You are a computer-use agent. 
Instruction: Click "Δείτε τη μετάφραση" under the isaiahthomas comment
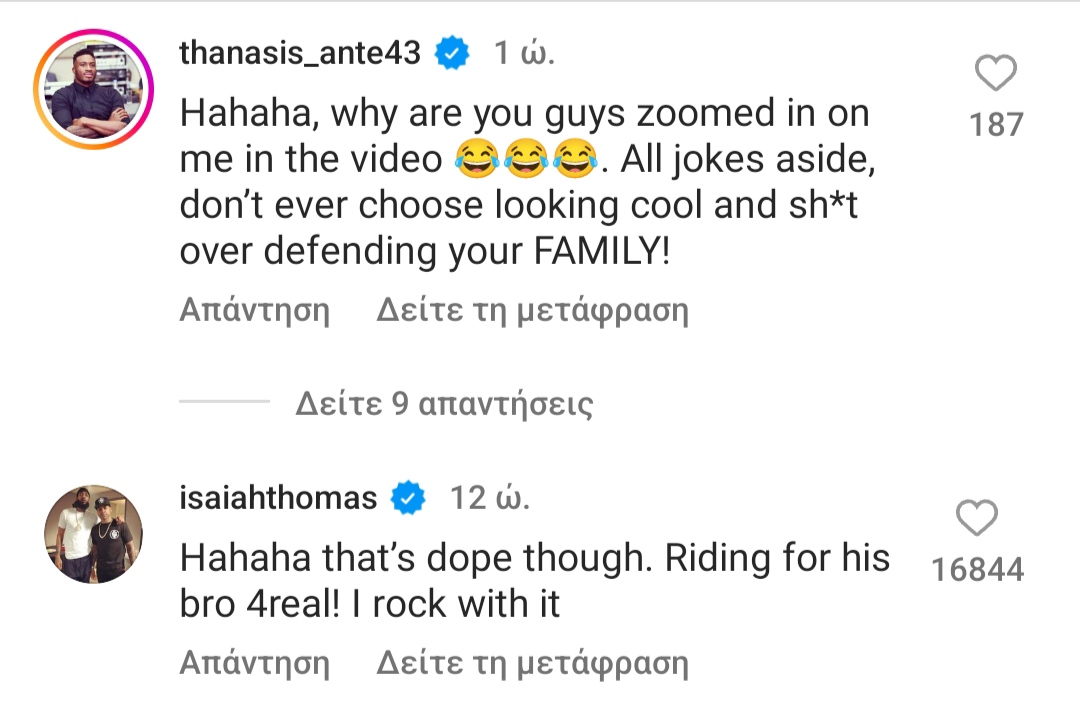pos(532,662)
